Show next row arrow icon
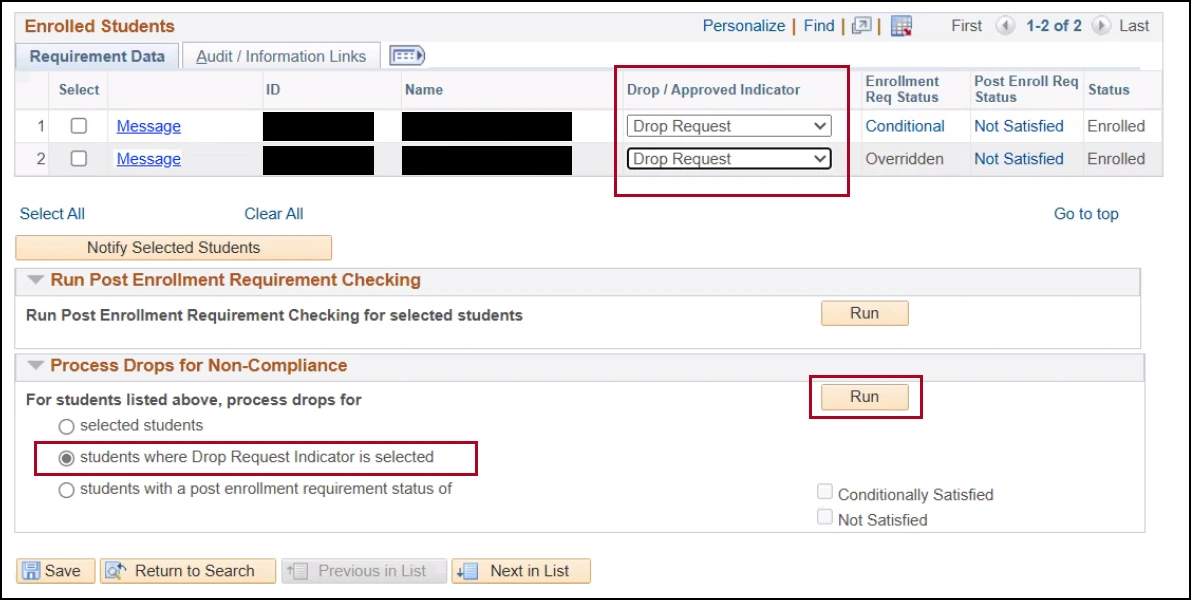The width and height of the screenshot is (1191, 600). tap(1101, 26)
